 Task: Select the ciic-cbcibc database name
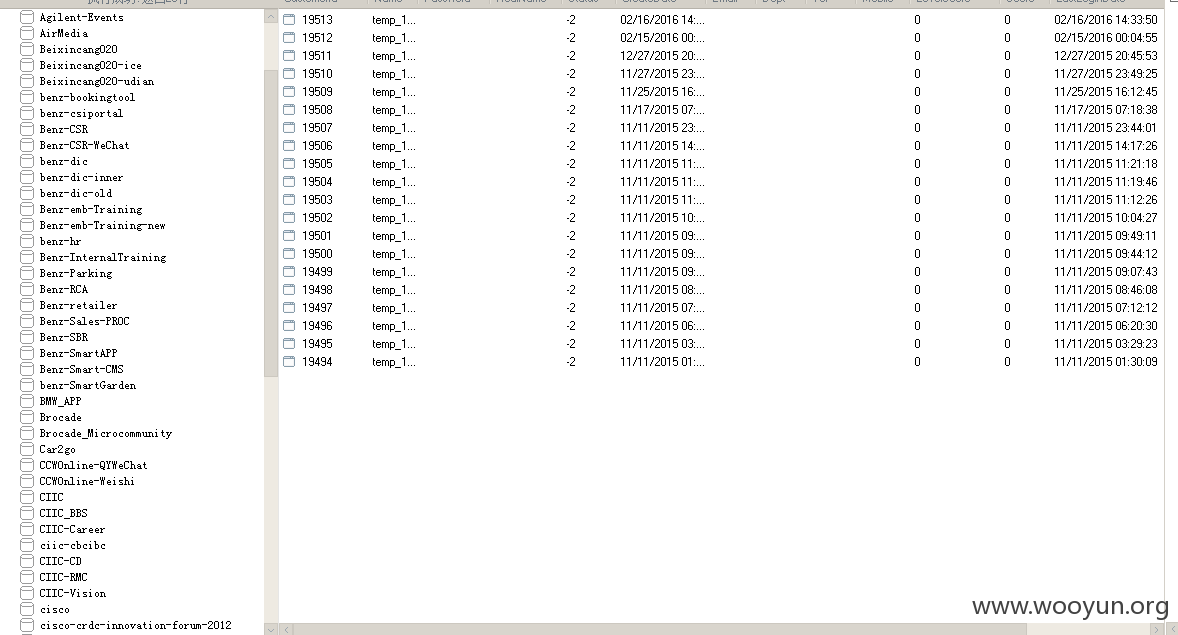pyautogui.click(x=72, y=546)
